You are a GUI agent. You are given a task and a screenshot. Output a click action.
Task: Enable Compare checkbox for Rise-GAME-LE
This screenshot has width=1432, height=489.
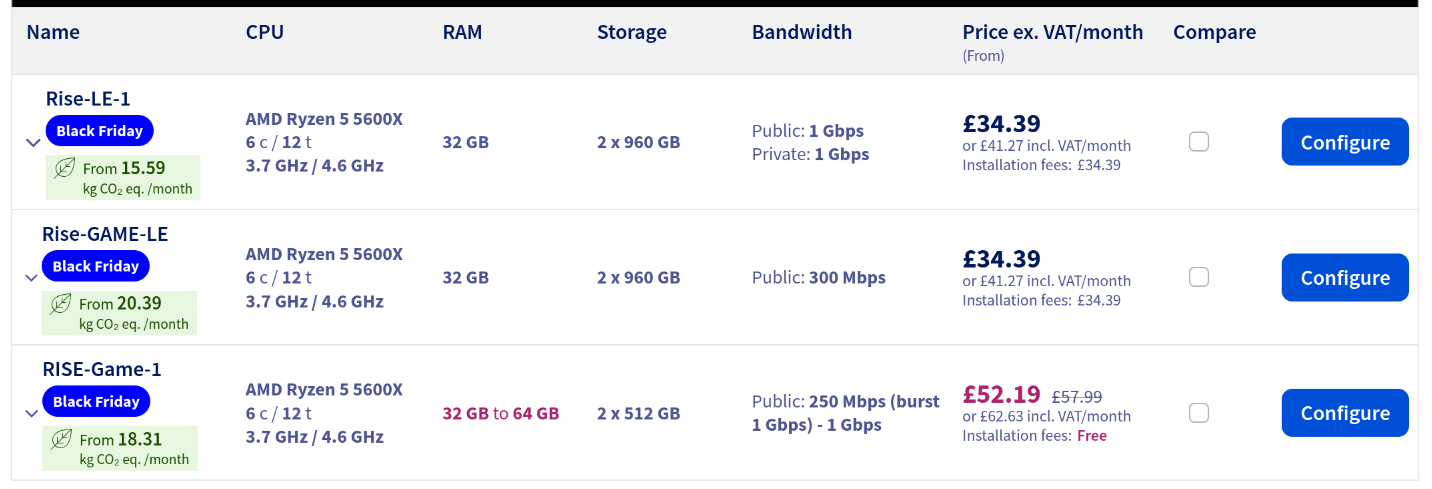pos(1199,276)
